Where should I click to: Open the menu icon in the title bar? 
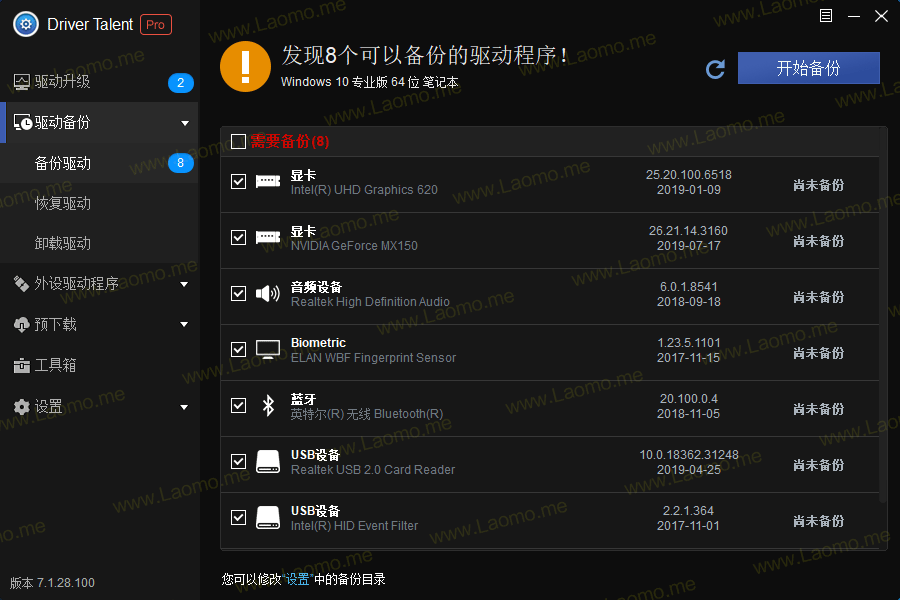coord(826,16)
